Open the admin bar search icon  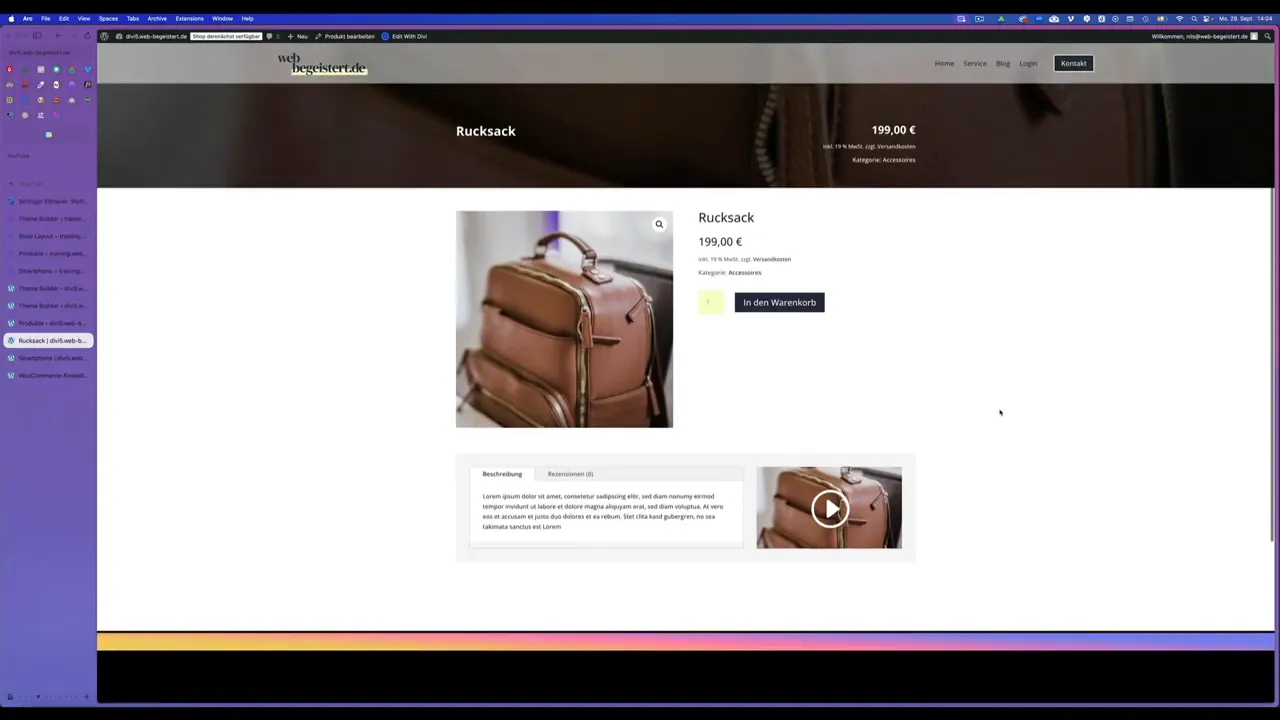pyautogui.click(x=1267, y=36)
